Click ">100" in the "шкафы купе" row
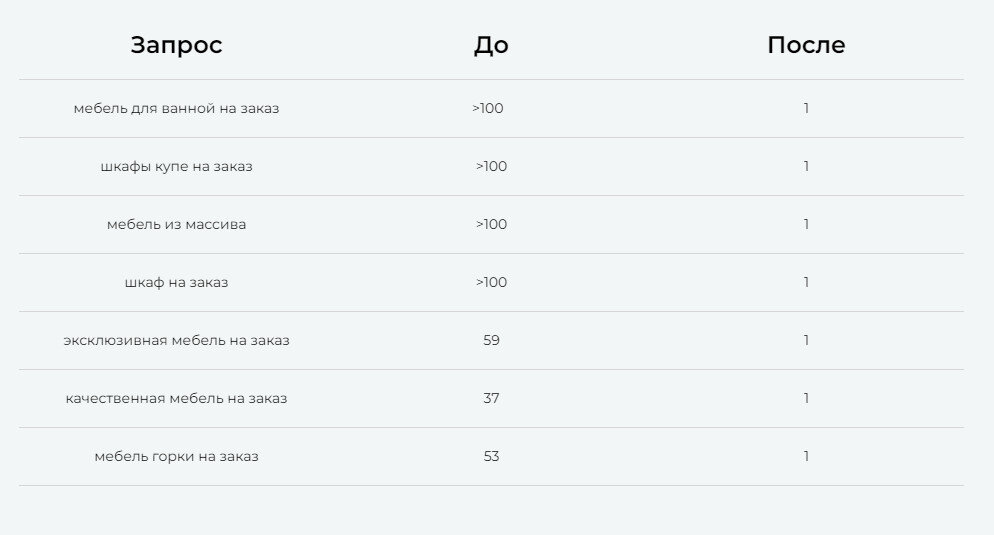The height and width of the screenshot is (535, 994). 491,166
